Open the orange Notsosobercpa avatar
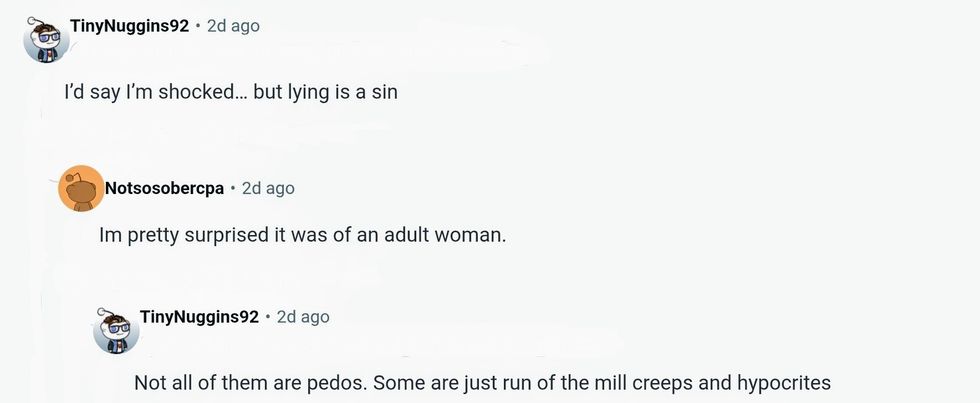The width and height of the screenshot is (980, 403). [x=82, y=188]
